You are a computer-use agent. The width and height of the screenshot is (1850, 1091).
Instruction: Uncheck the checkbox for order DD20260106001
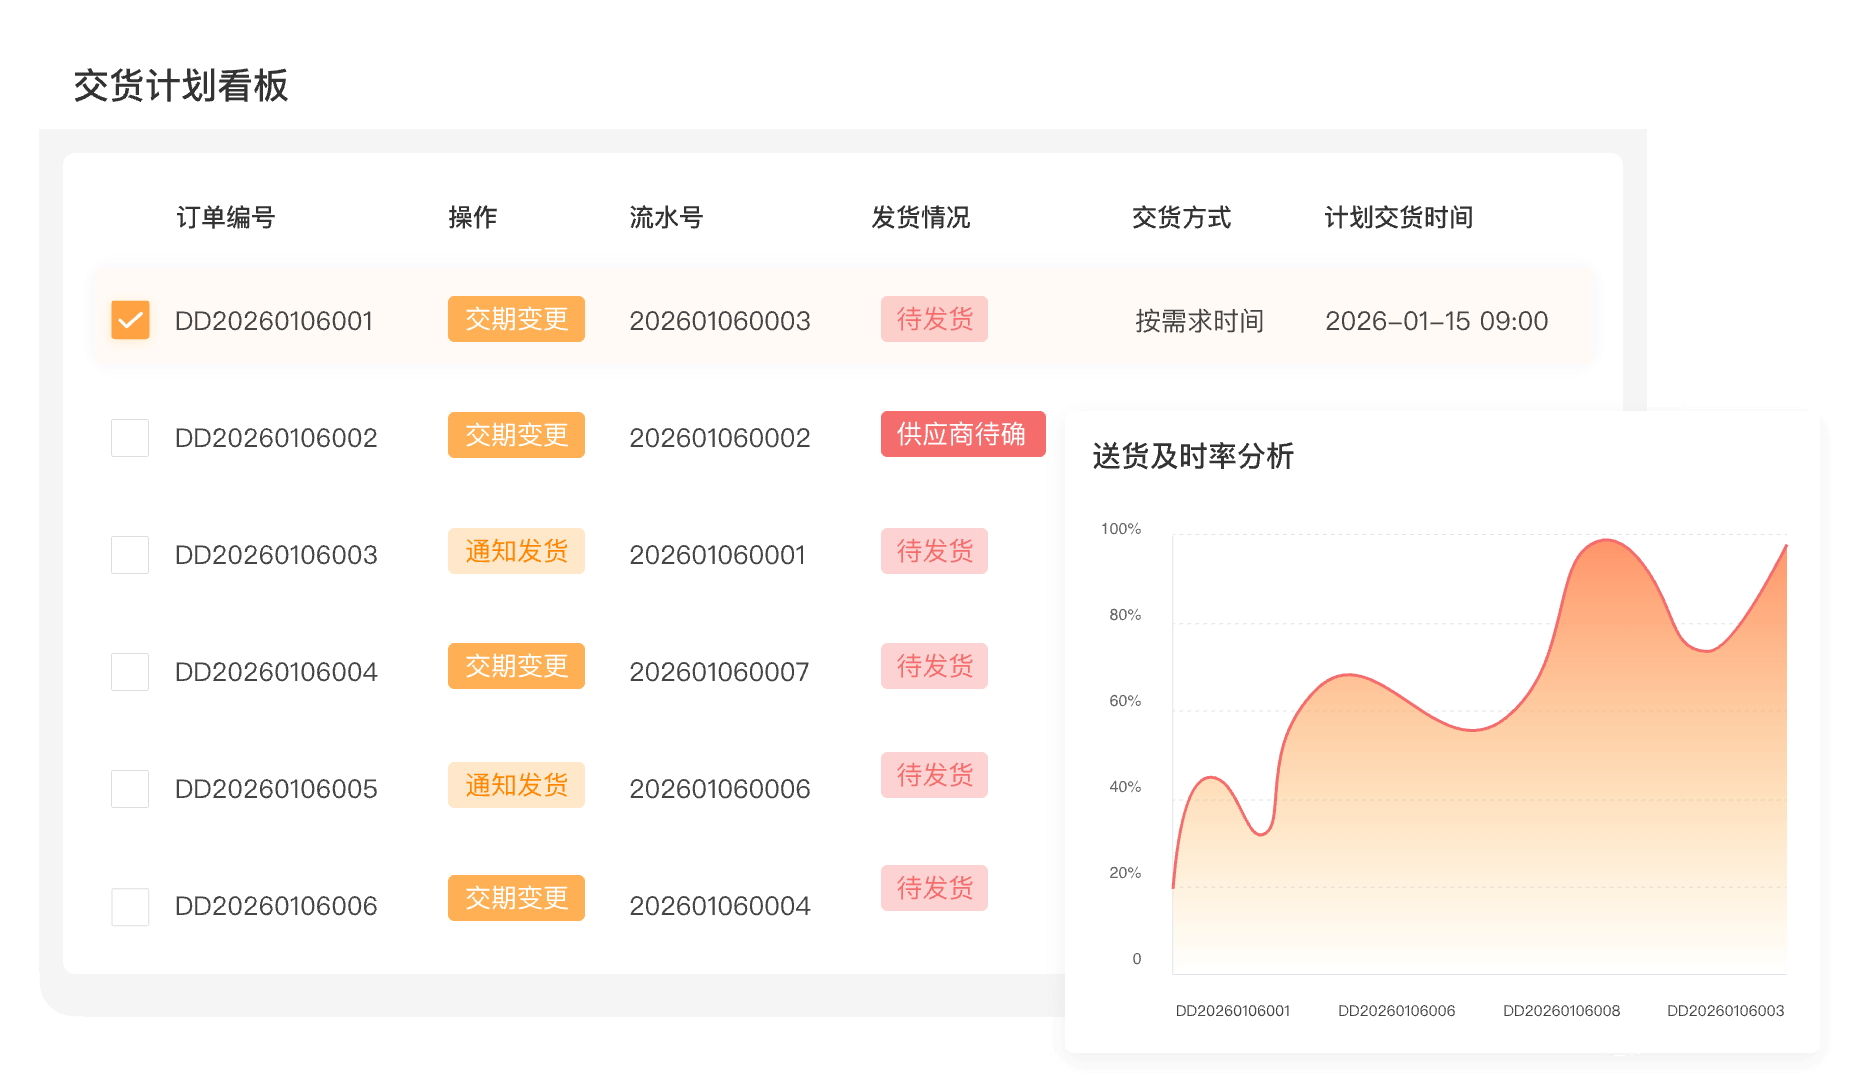coord(130,320)
